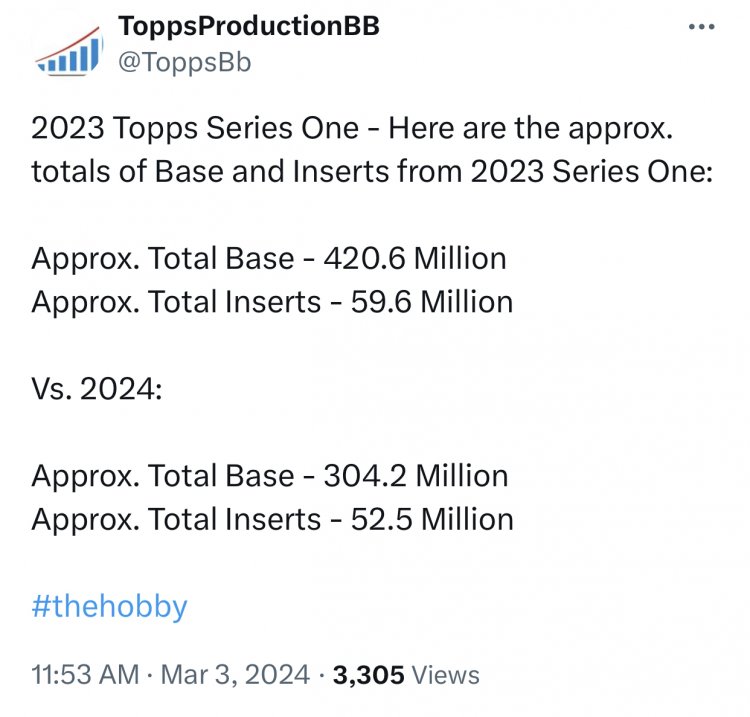The width and height of the screenshot is (750, 717).
Task: Click 'Approx. Total Inserts' label beside 59.6
Action: (x=176, y=302)
